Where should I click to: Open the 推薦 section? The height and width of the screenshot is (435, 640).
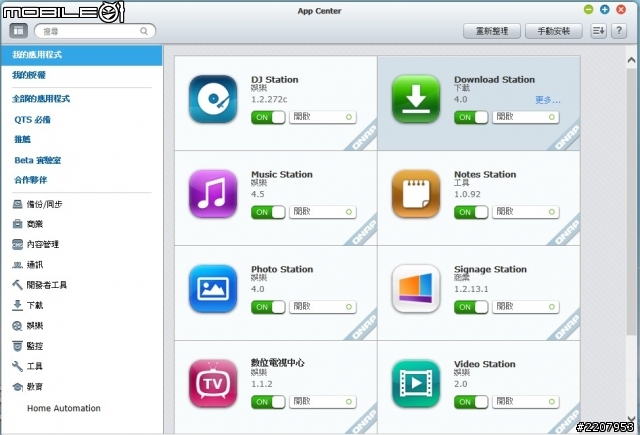coord(22,140)
